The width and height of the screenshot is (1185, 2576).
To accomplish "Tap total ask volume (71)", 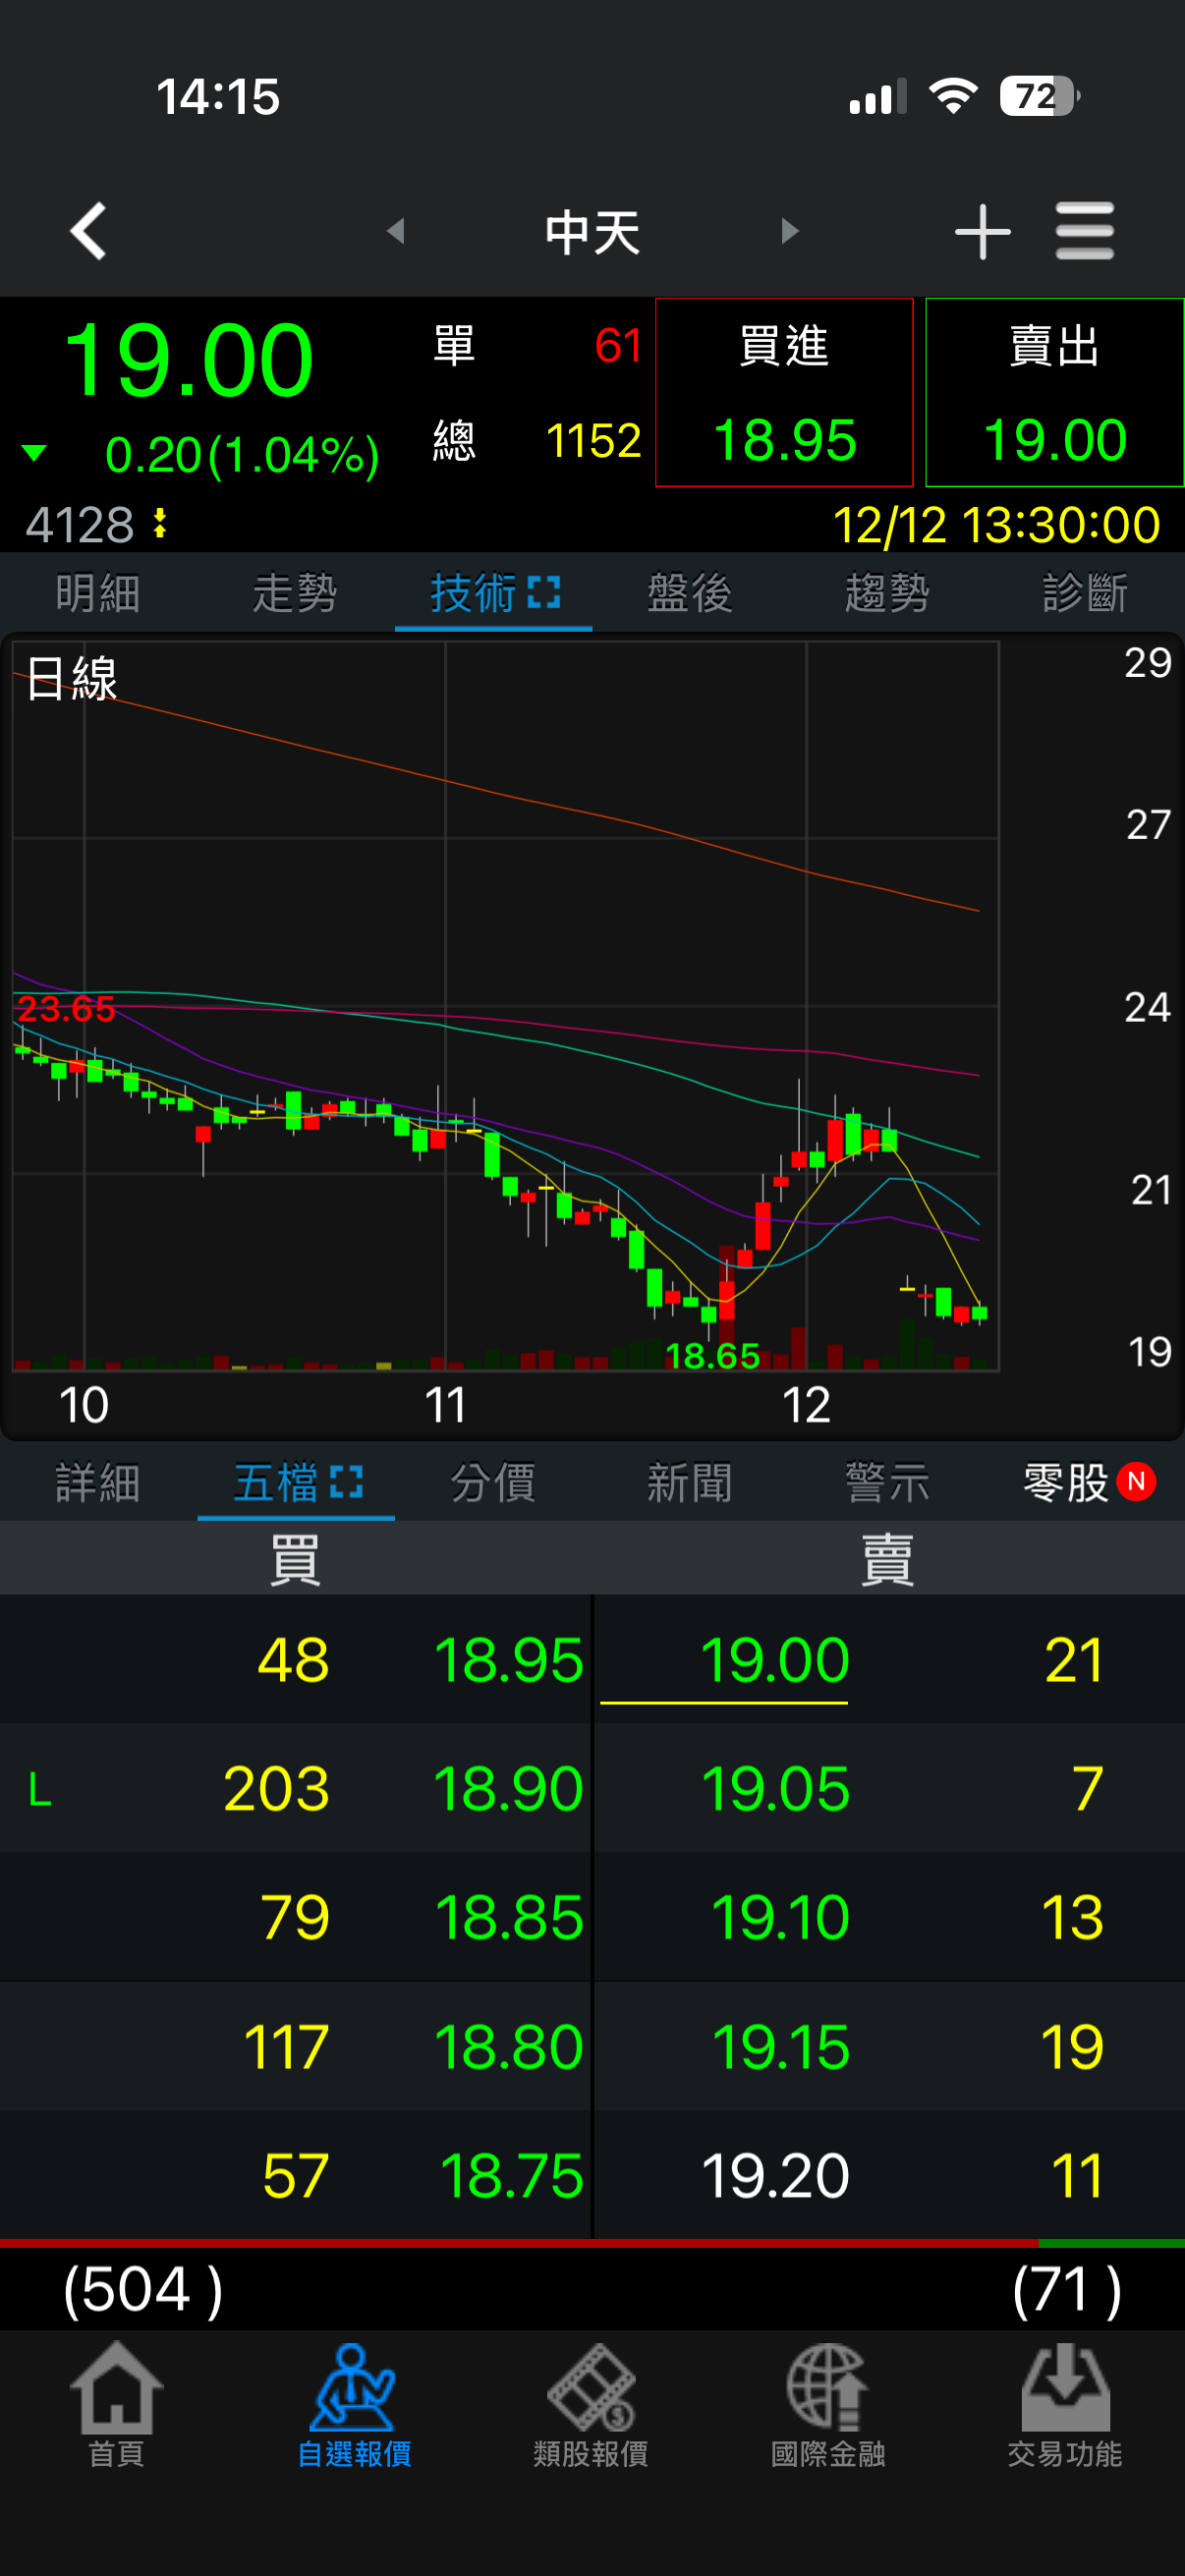I will tap(1067, 2290).
